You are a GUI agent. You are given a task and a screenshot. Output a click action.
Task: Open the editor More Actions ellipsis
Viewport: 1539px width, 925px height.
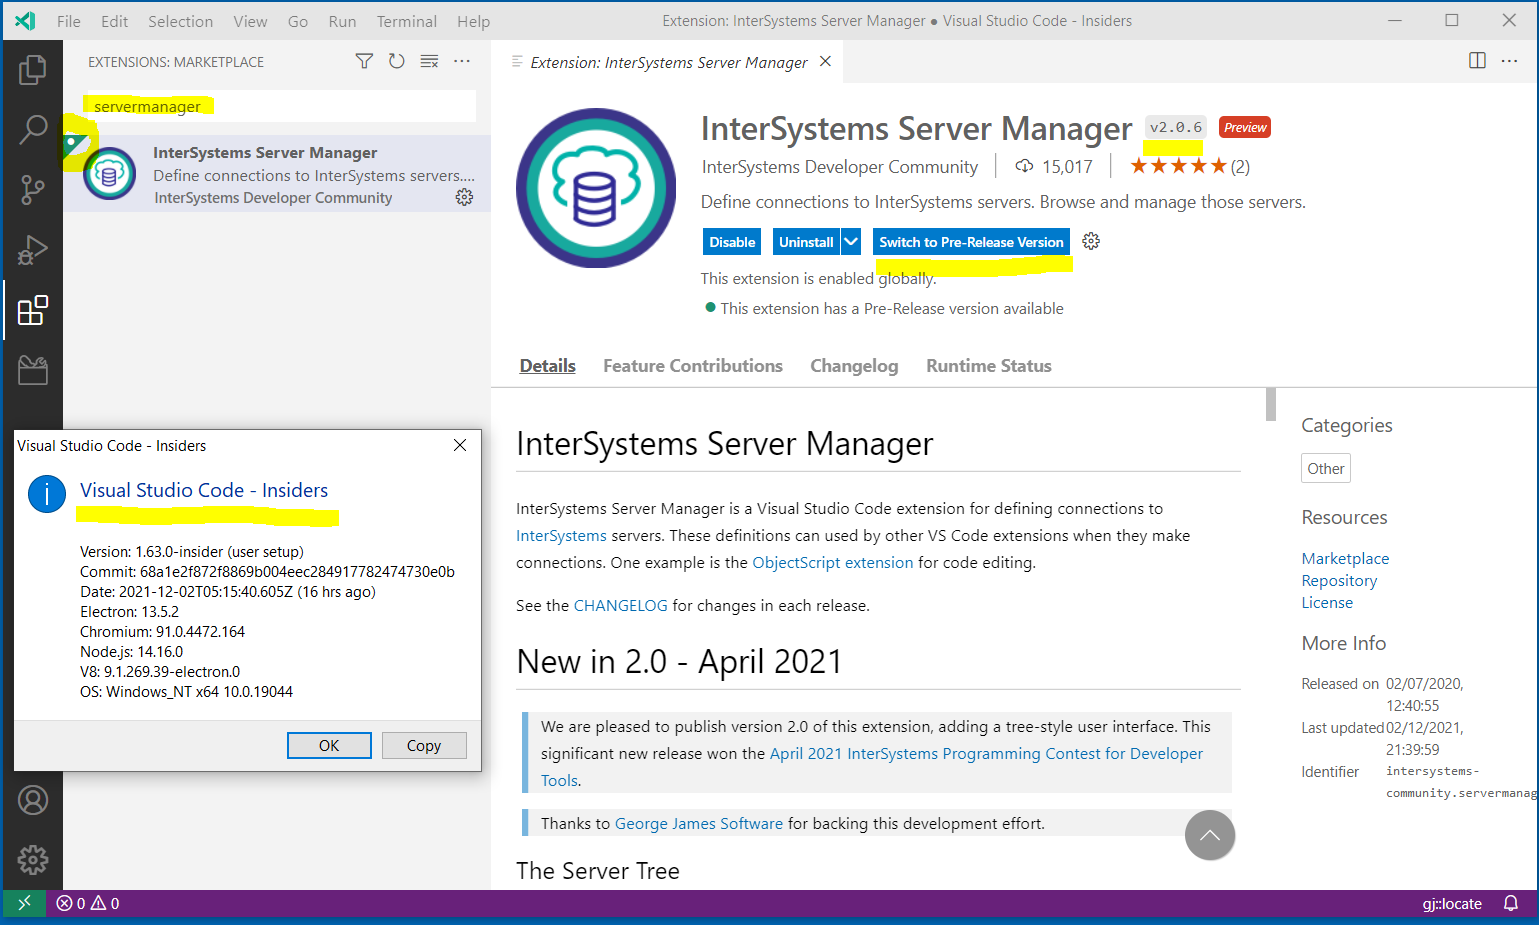(1510, 61)
